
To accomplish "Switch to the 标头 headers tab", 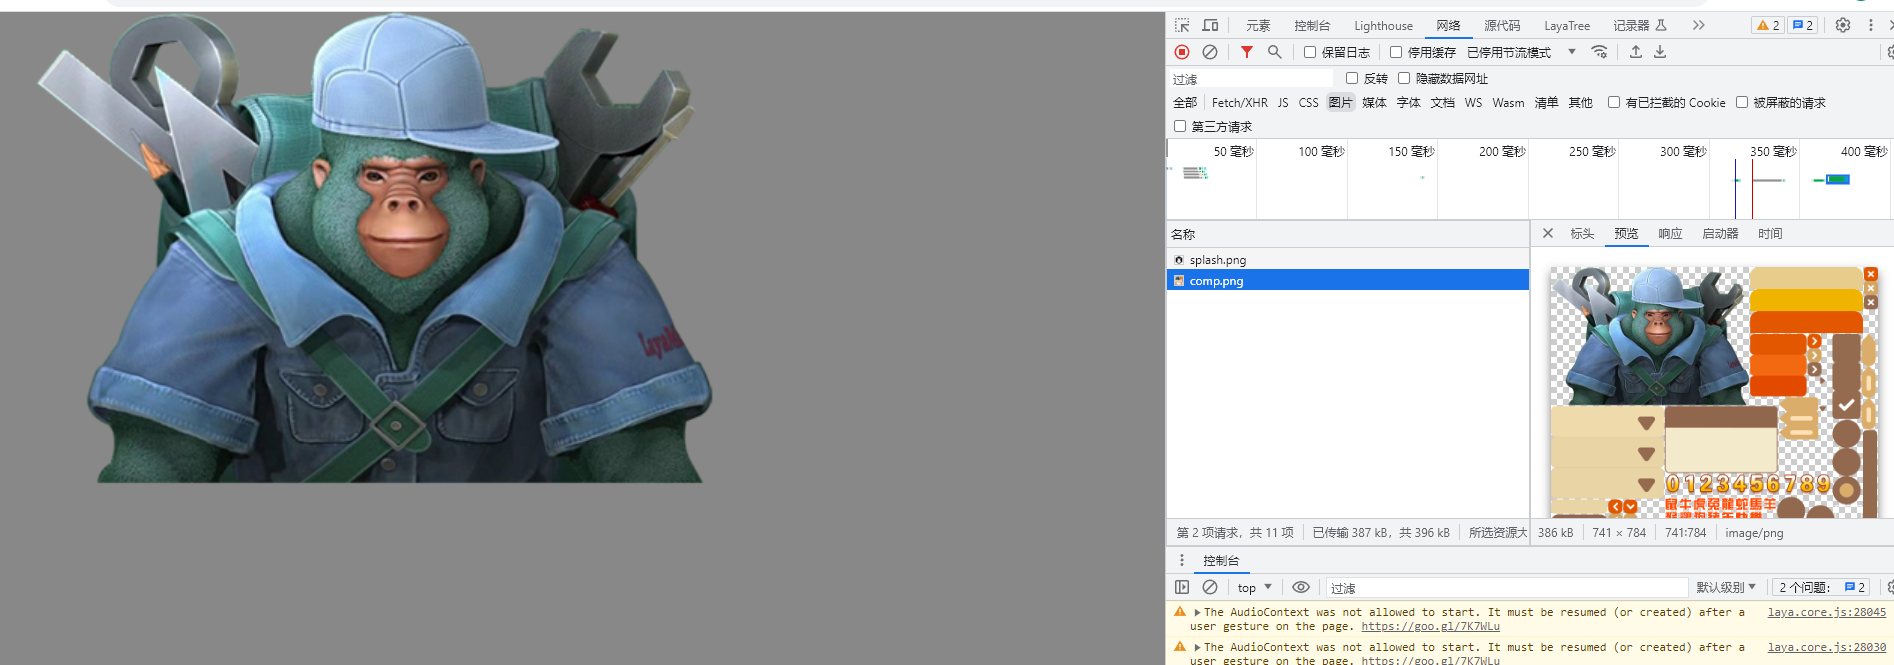I will pyautogui.click(x=1582, y=234).
